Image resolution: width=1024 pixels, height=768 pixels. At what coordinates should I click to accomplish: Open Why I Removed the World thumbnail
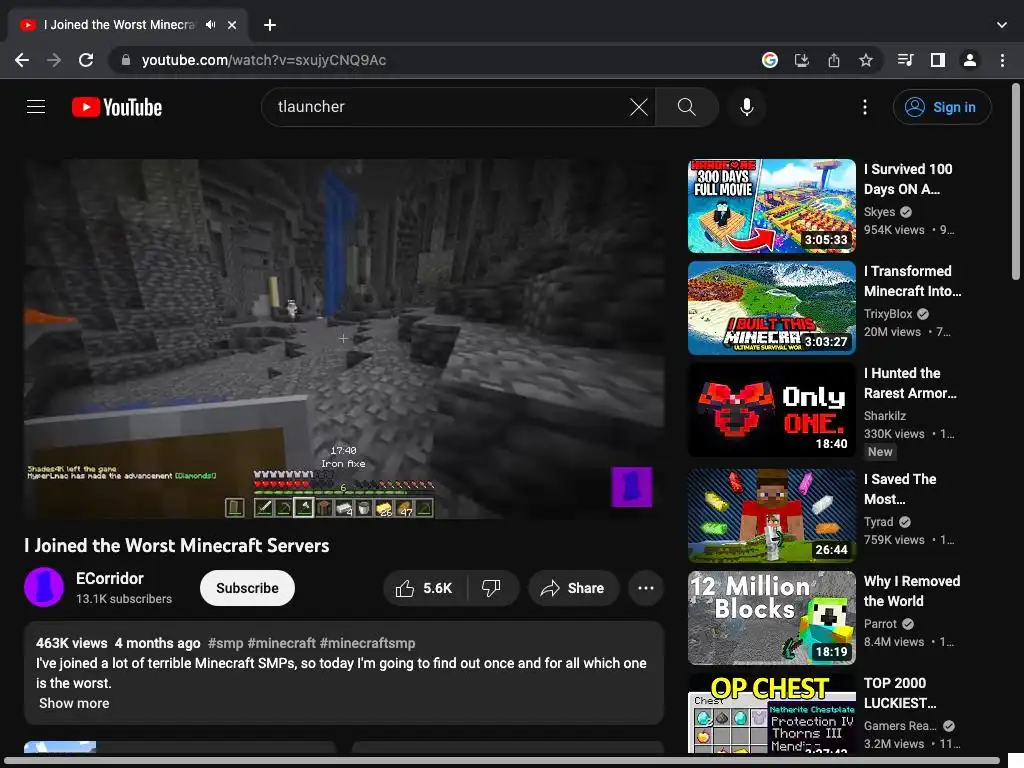point(771,618)
